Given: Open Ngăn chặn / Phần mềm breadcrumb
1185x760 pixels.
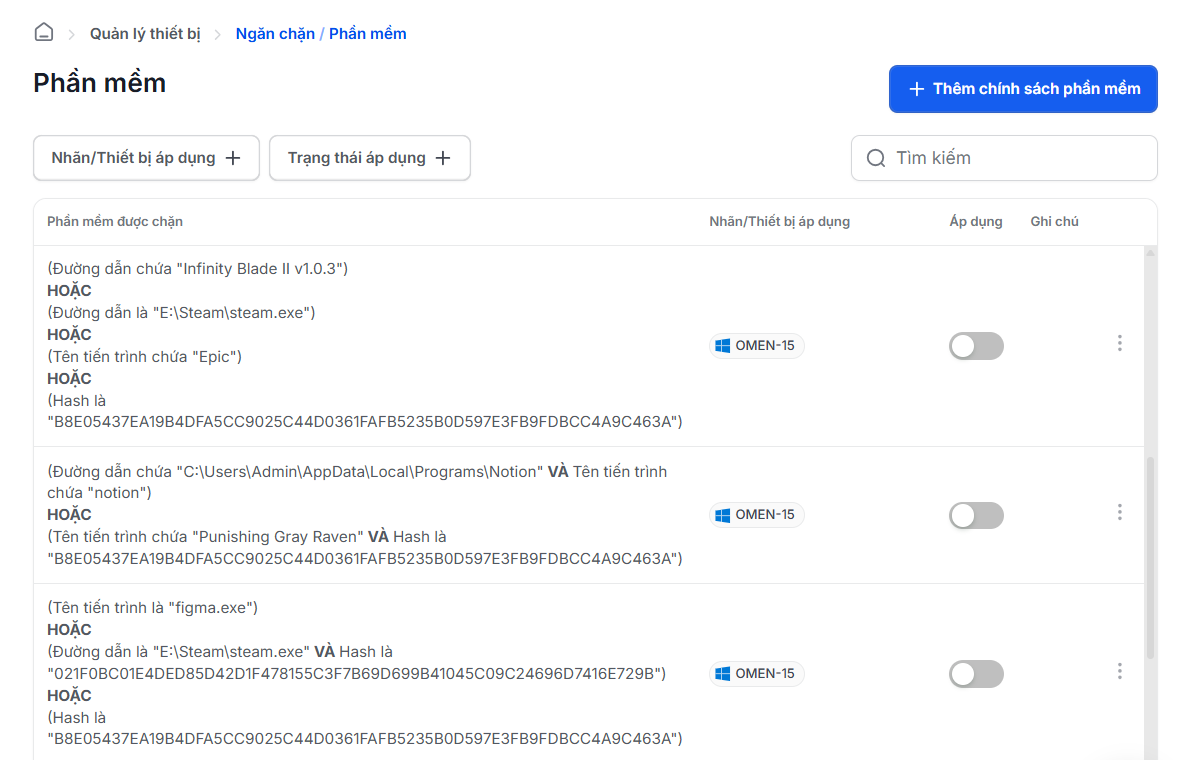Looking at the screenshot, I should click(x=321, y=34).
